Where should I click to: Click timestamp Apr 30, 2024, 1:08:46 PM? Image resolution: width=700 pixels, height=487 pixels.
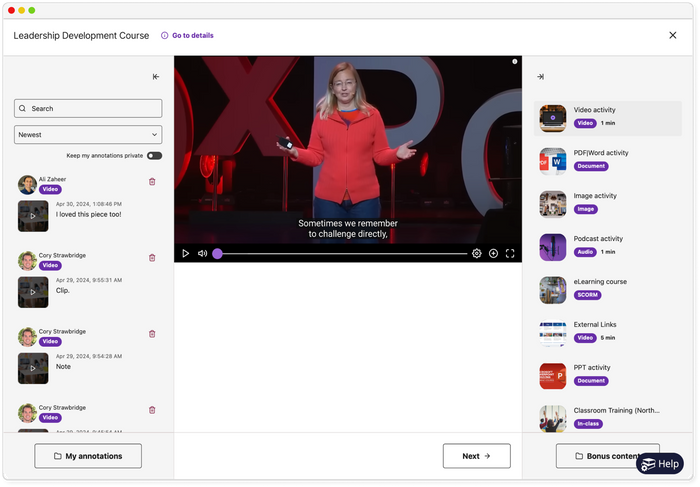point(89,204)
